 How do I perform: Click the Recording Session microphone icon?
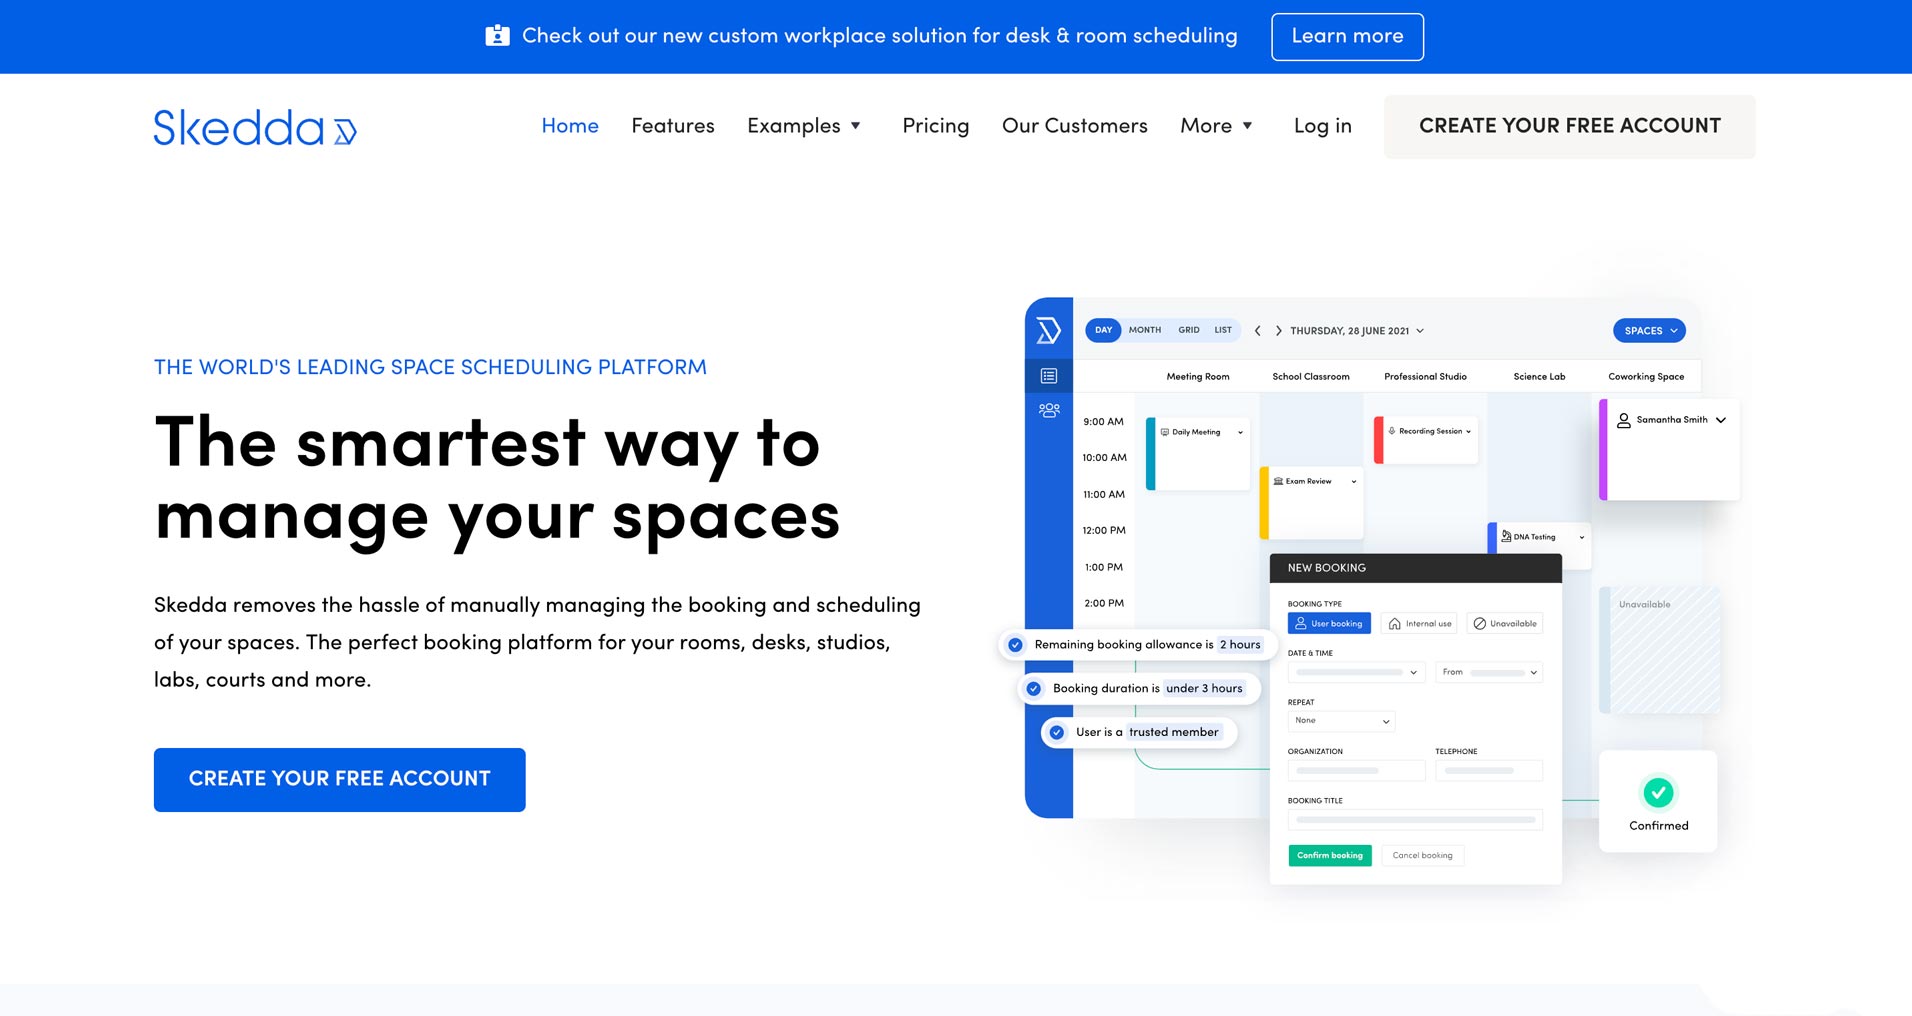pos(1392,431)
